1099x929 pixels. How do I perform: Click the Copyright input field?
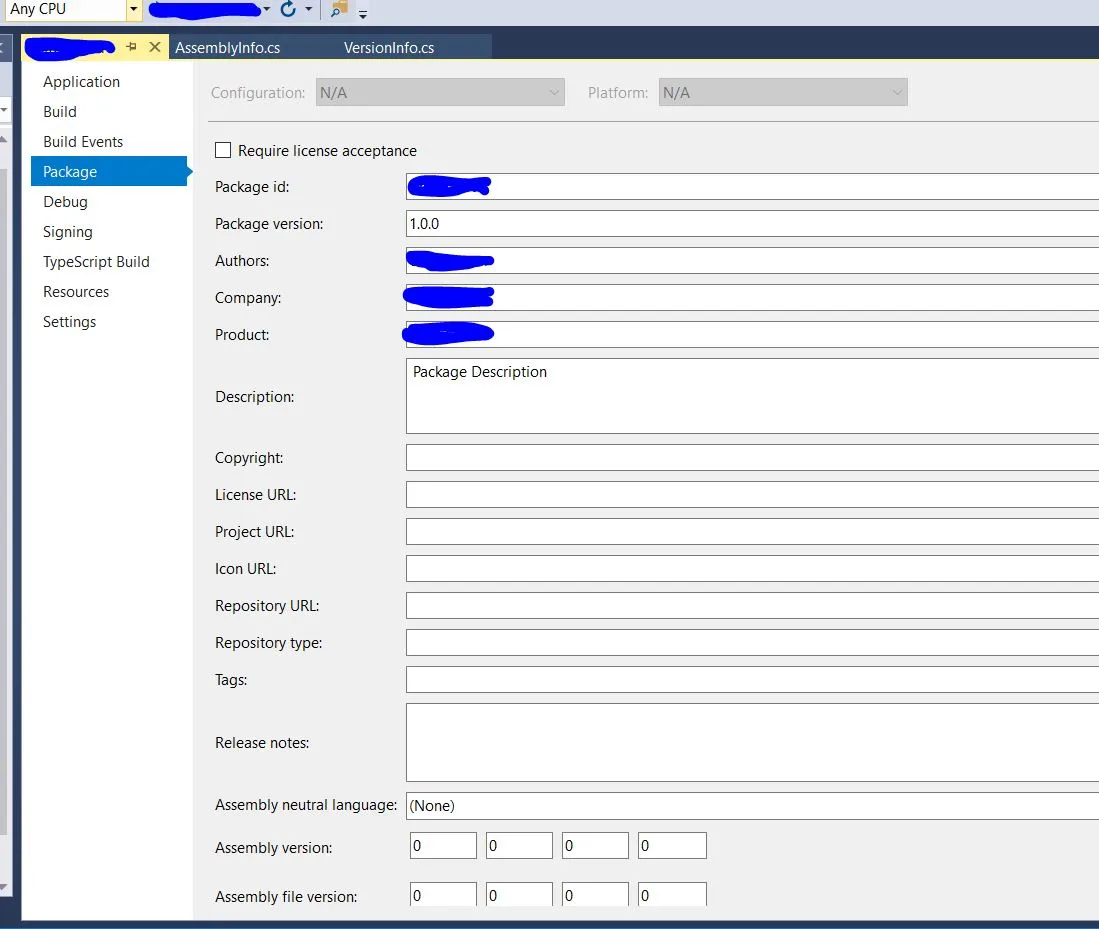(752, 458)
